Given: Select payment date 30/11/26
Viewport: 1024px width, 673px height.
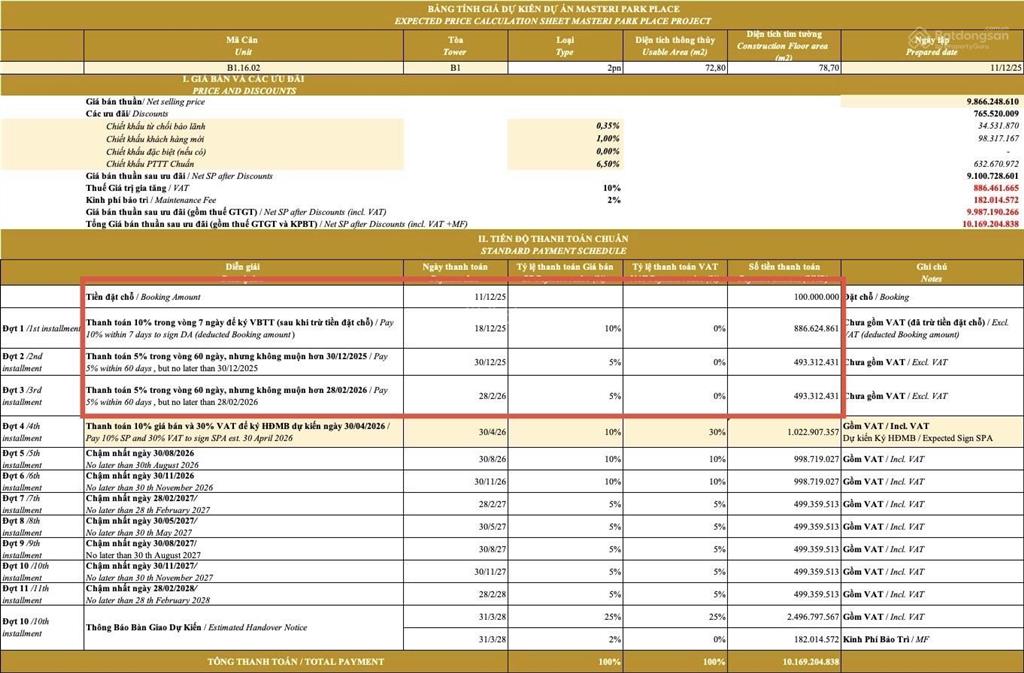Looking at the screenshot, I should coord(490,482).
